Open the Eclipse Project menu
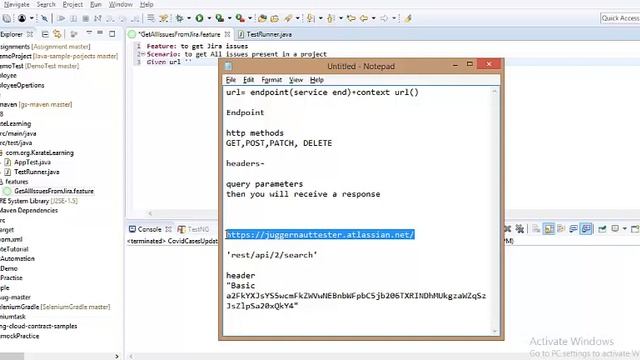 pyautogui.click(x=73, y=4)
